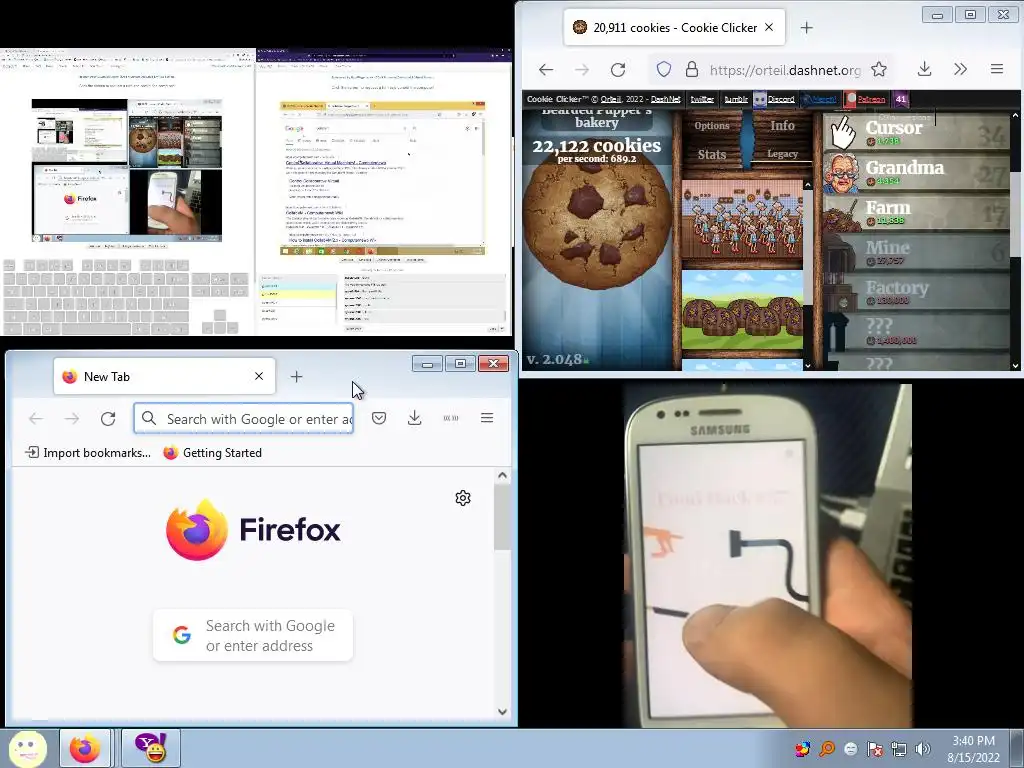Viewport: 1024px width, 768px height.
Task: Bookmark the Cookie Clicker page with star
Action: (879, 69)
